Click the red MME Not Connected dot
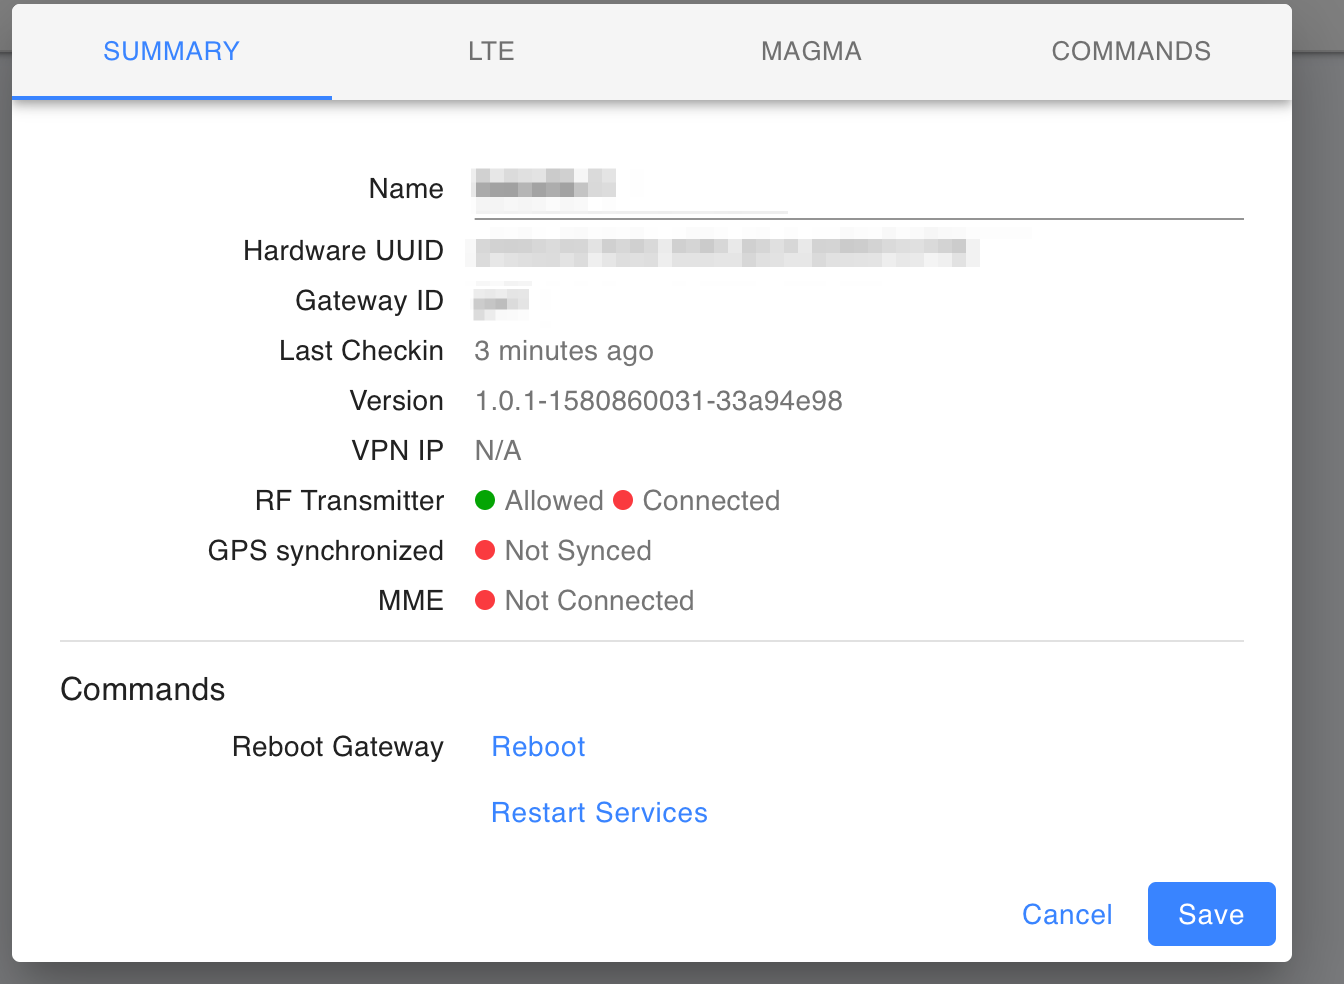 point(486,600)
